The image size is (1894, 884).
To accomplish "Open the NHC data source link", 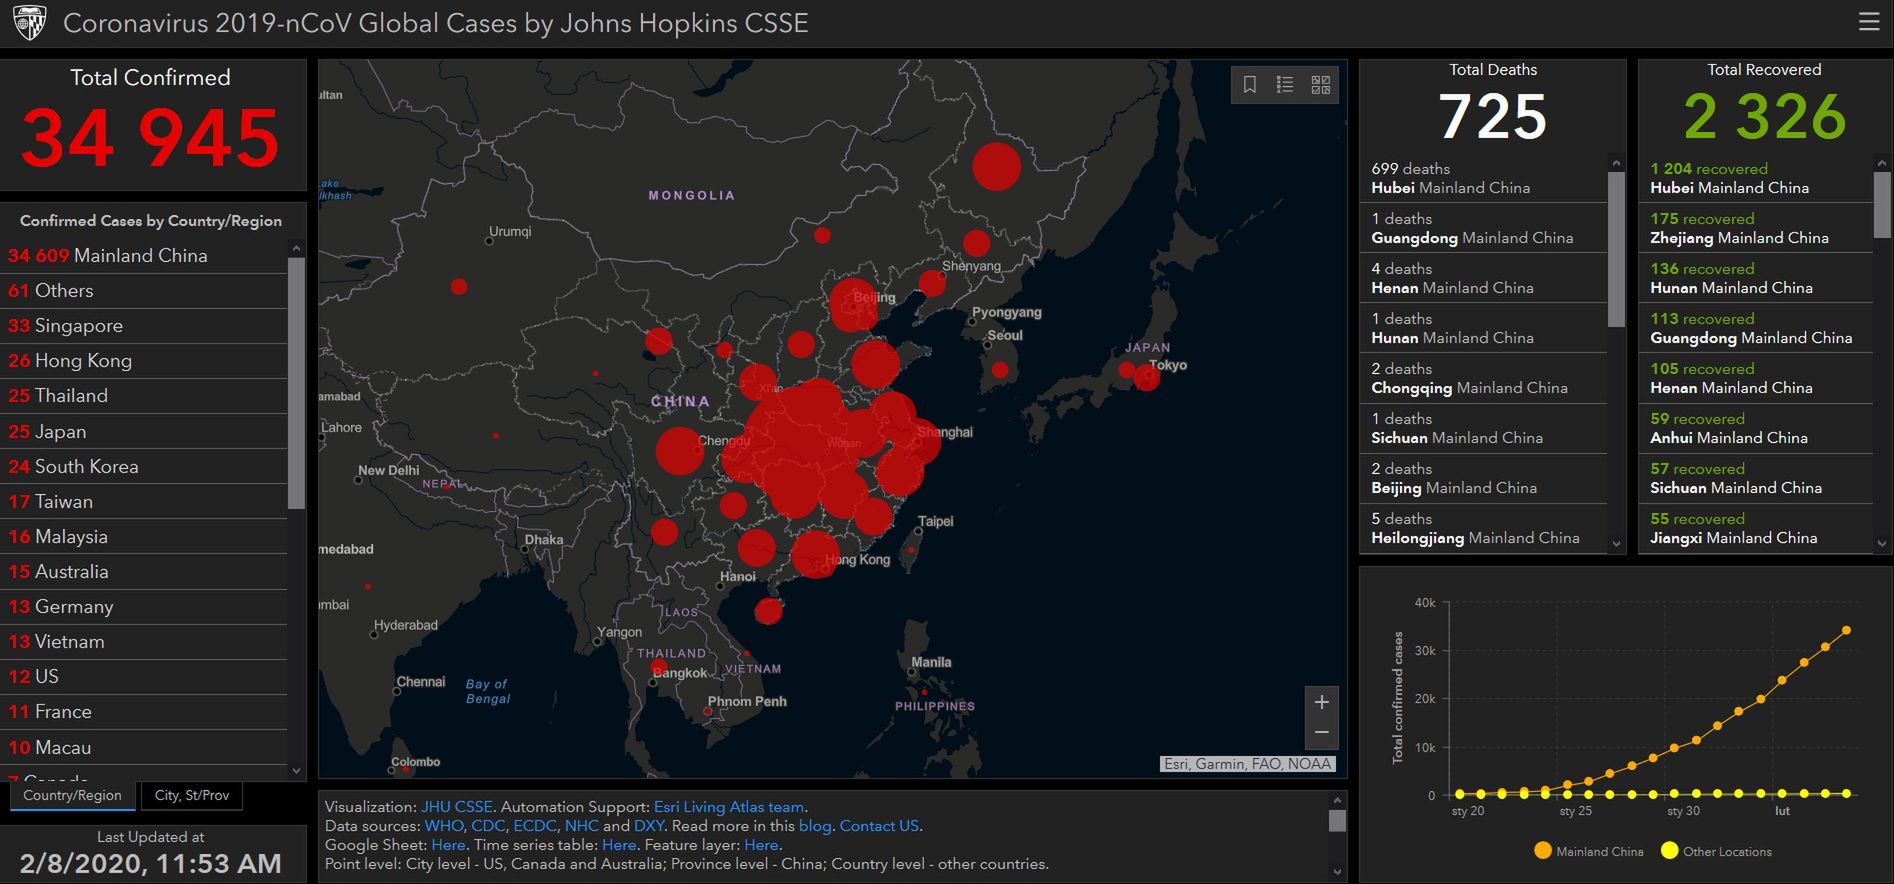I will [x=581, y=826].
